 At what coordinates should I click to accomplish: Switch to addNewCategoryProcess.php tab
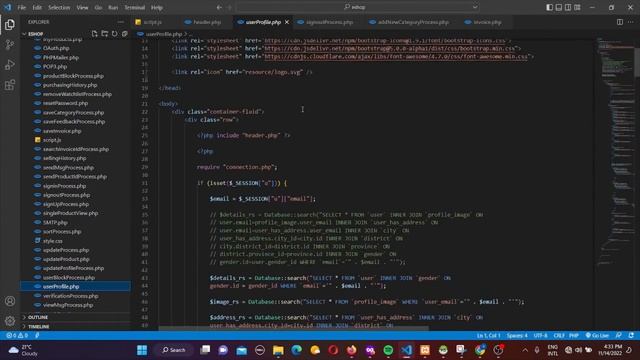point(413,22)
